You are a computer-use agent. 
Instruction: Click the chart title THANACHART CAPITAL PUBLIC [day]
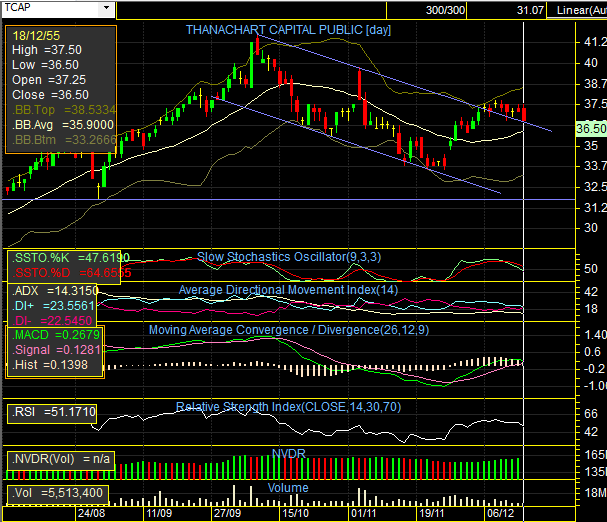[288, 30]
